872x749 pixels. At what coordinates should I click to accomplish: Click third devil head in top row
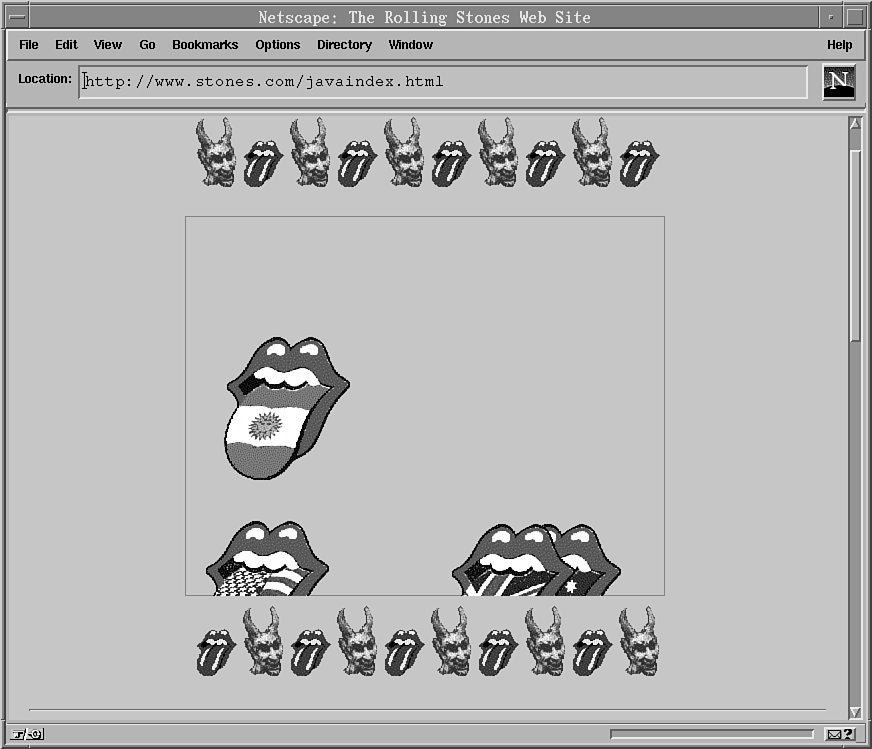(403, 152)
